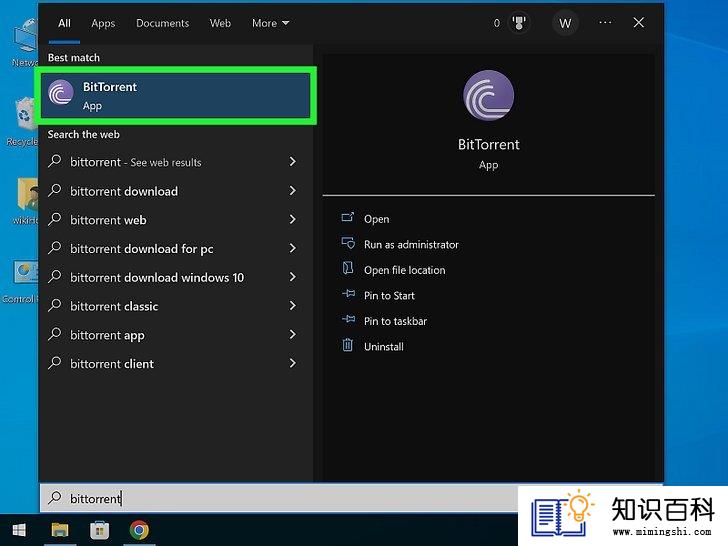Expand the 'bittorrent download' chevron
The image size is (728, 546).
coord(292,190)
